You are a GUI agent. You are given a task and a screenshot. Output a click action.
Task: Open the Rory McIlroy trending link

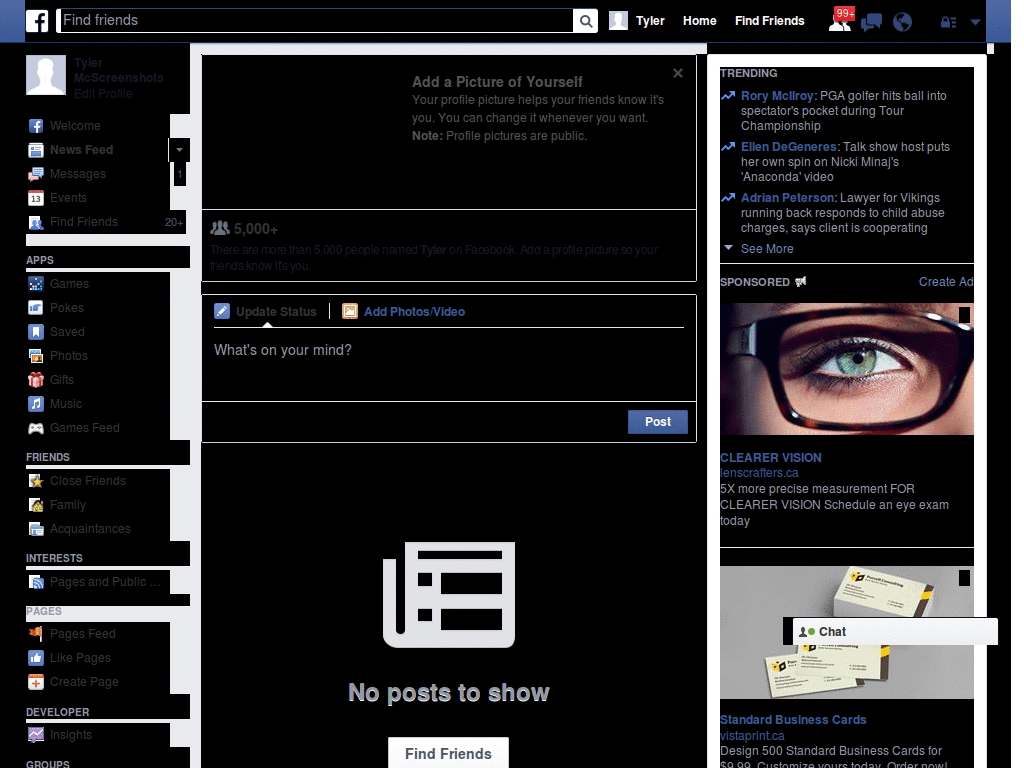click(777, 96)
